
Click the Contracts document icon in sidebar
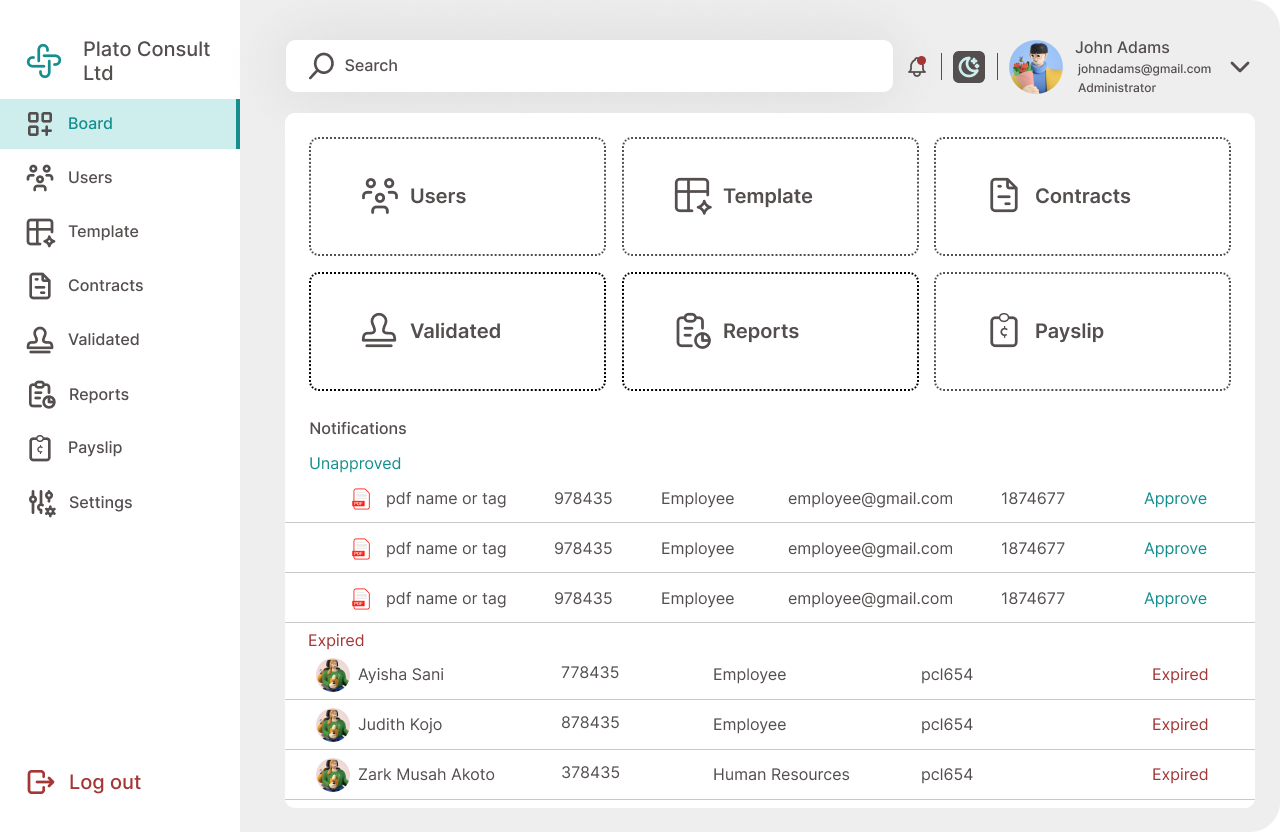pyautogui.click(x=40, y=286)
